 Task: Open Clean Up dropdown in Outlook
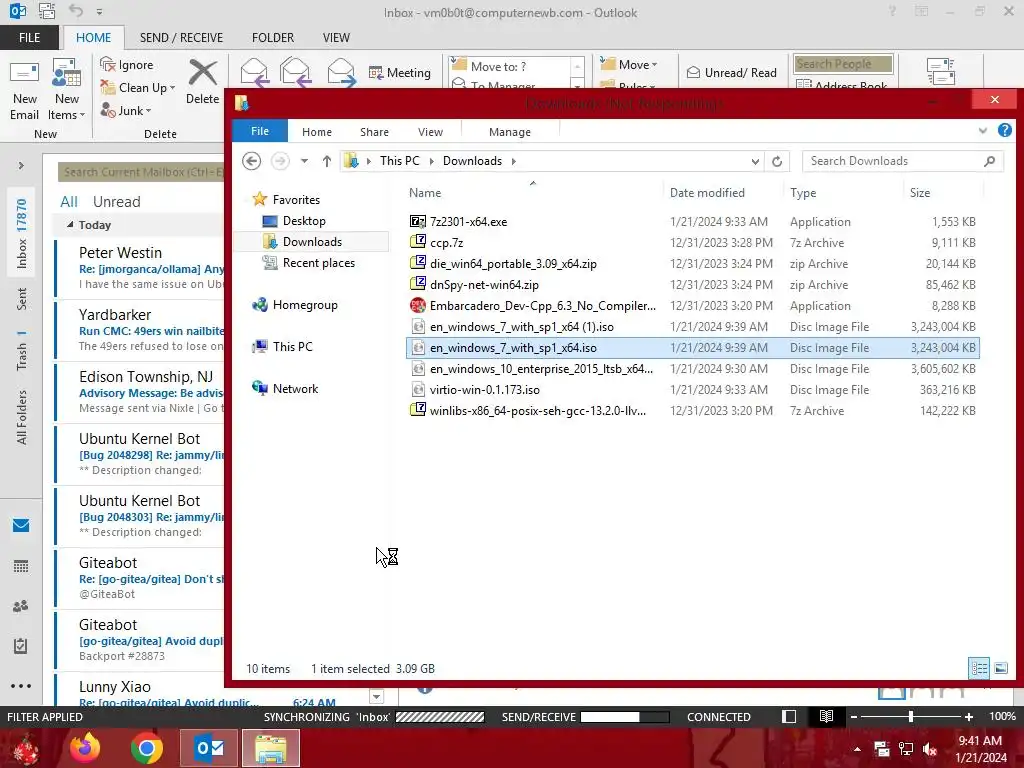coord(138,88)
